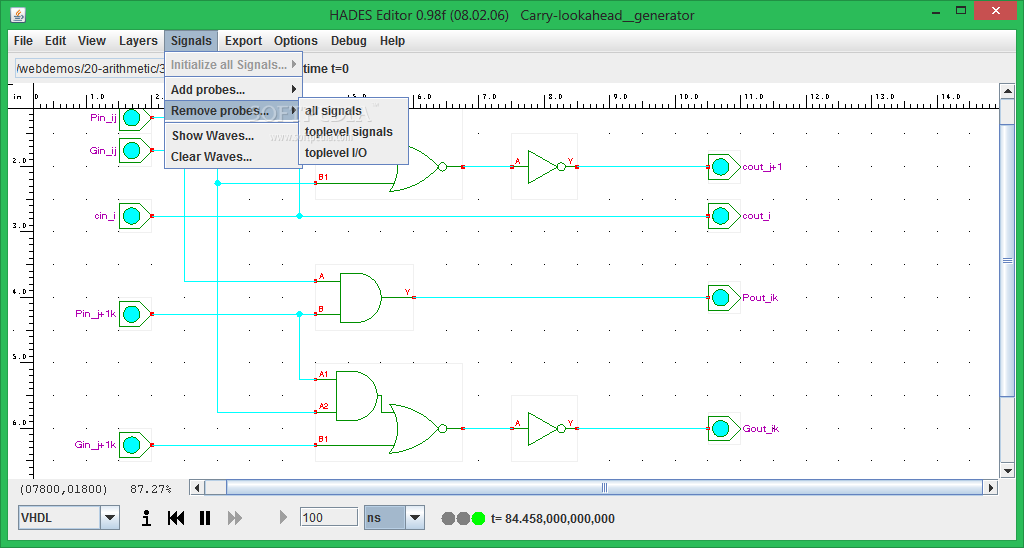This screenshot has width=1024, height=548.
Task: Click the simulator info icon
Action: [x=146, y=518]
